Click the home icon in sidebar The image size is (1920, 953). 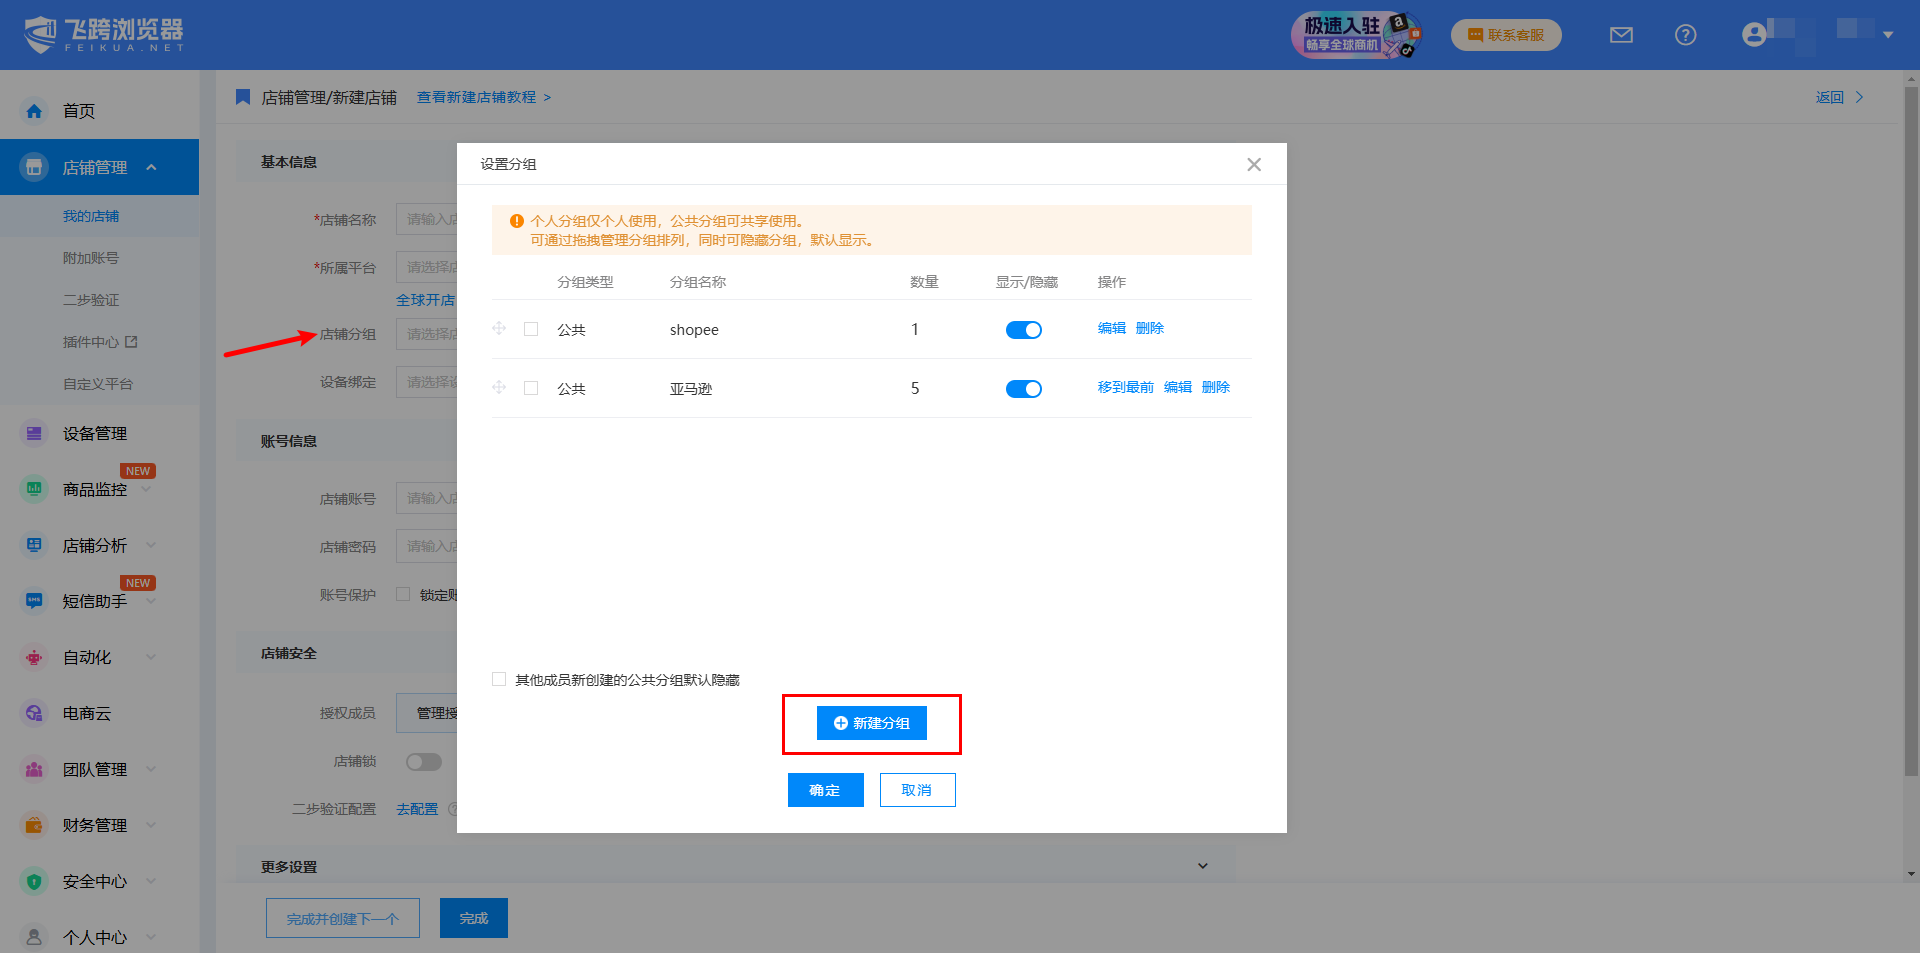(34, 111)
